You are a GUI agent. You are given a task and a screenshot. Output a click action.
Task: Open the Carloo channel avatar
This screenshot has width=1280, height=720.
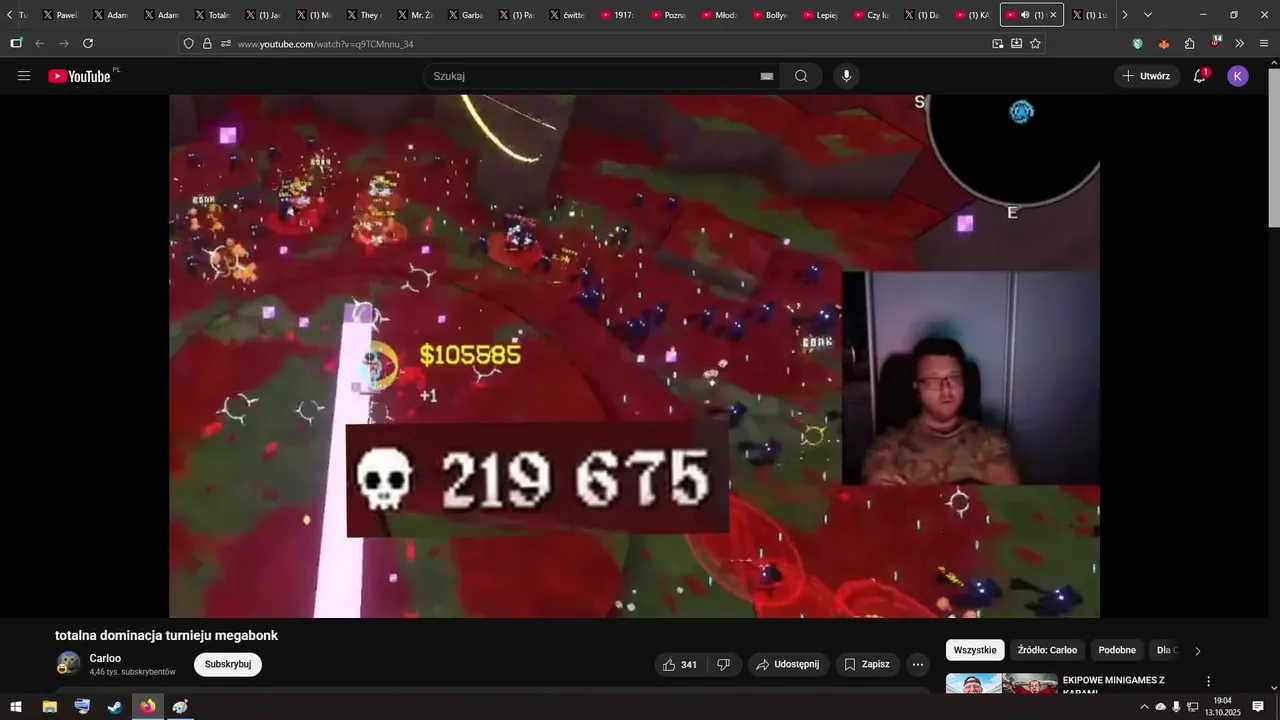coord(69,664)
